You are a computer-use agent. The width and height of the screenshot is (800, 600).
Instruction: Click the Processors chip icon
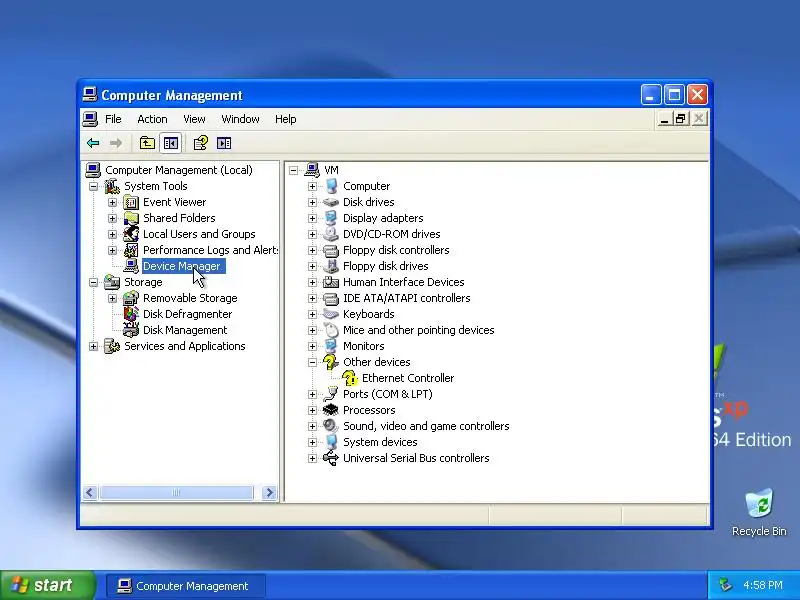pos(331,410)
